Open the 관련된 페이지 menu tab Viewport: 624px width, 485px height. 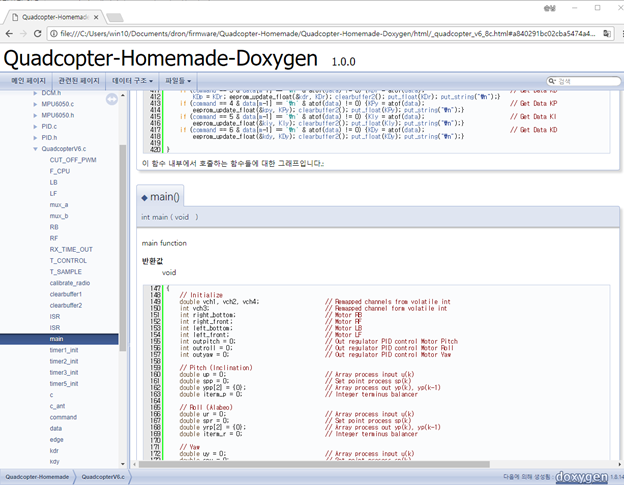(79, 81)
